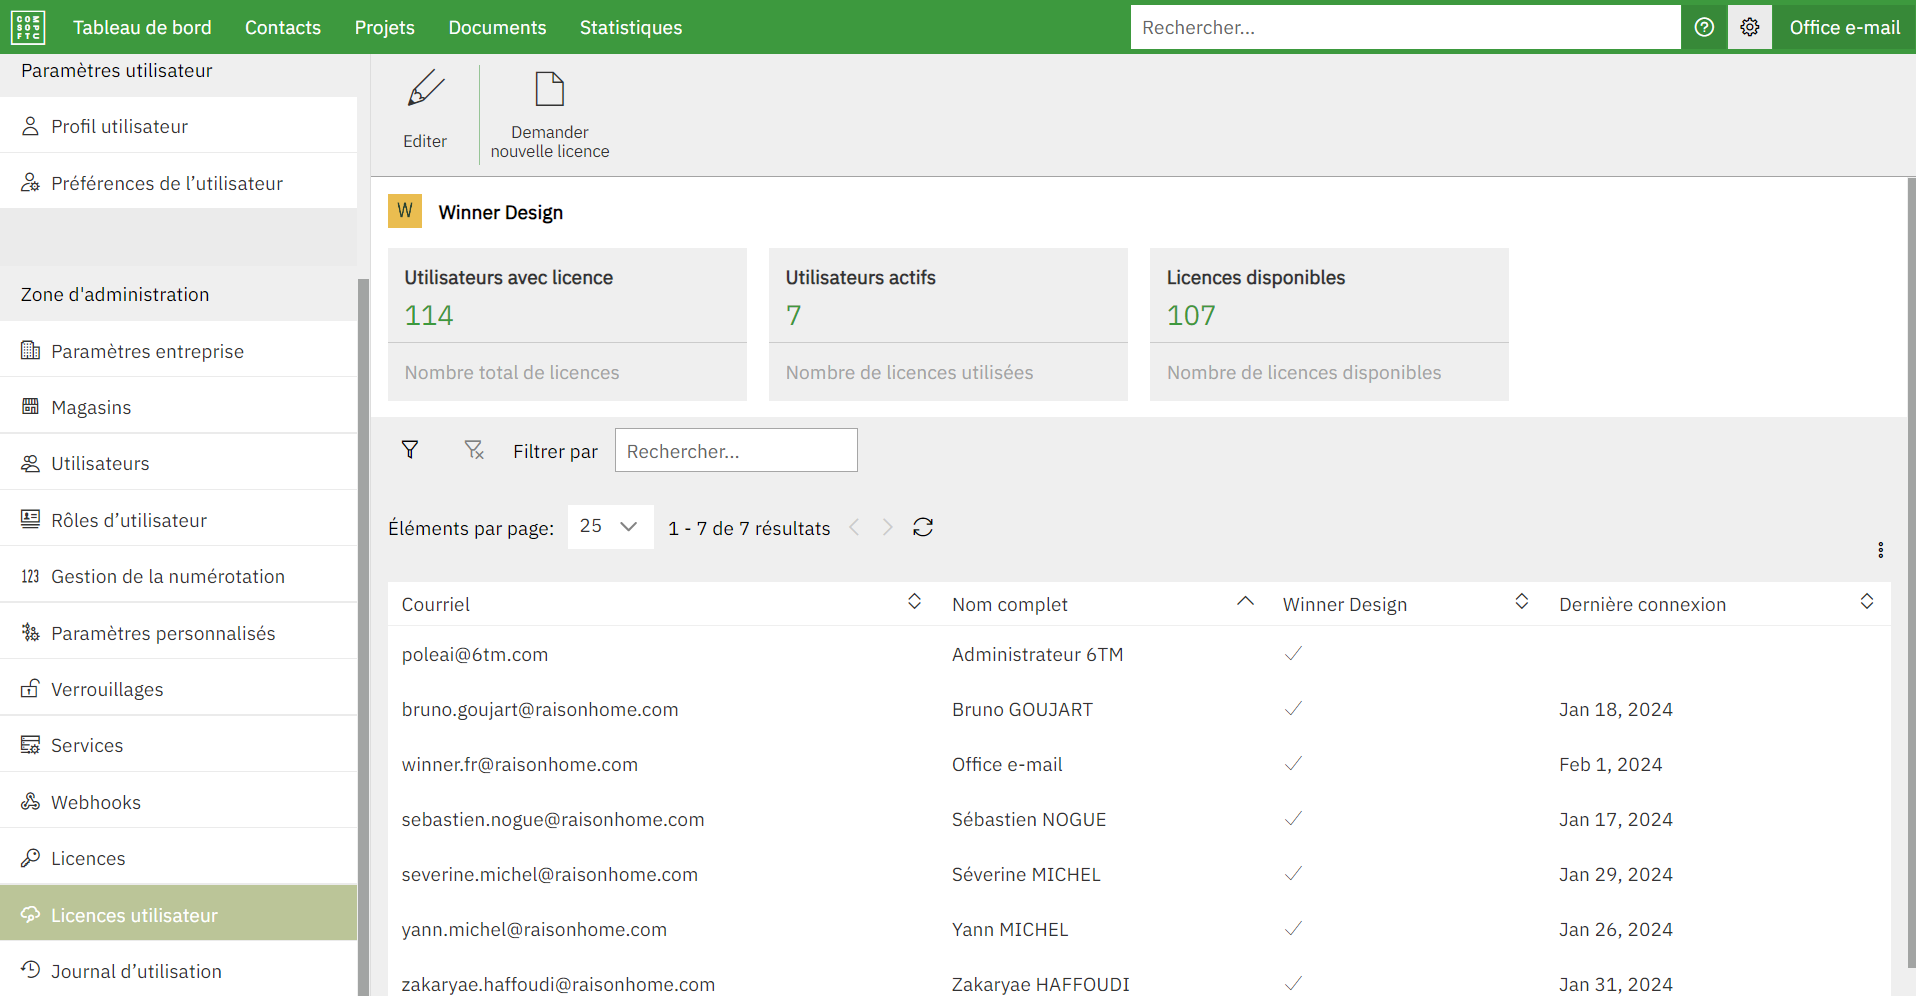Click the Office e-mail account button
1916x996 pixels.
pyautogui.click(x=1844, y=27)
